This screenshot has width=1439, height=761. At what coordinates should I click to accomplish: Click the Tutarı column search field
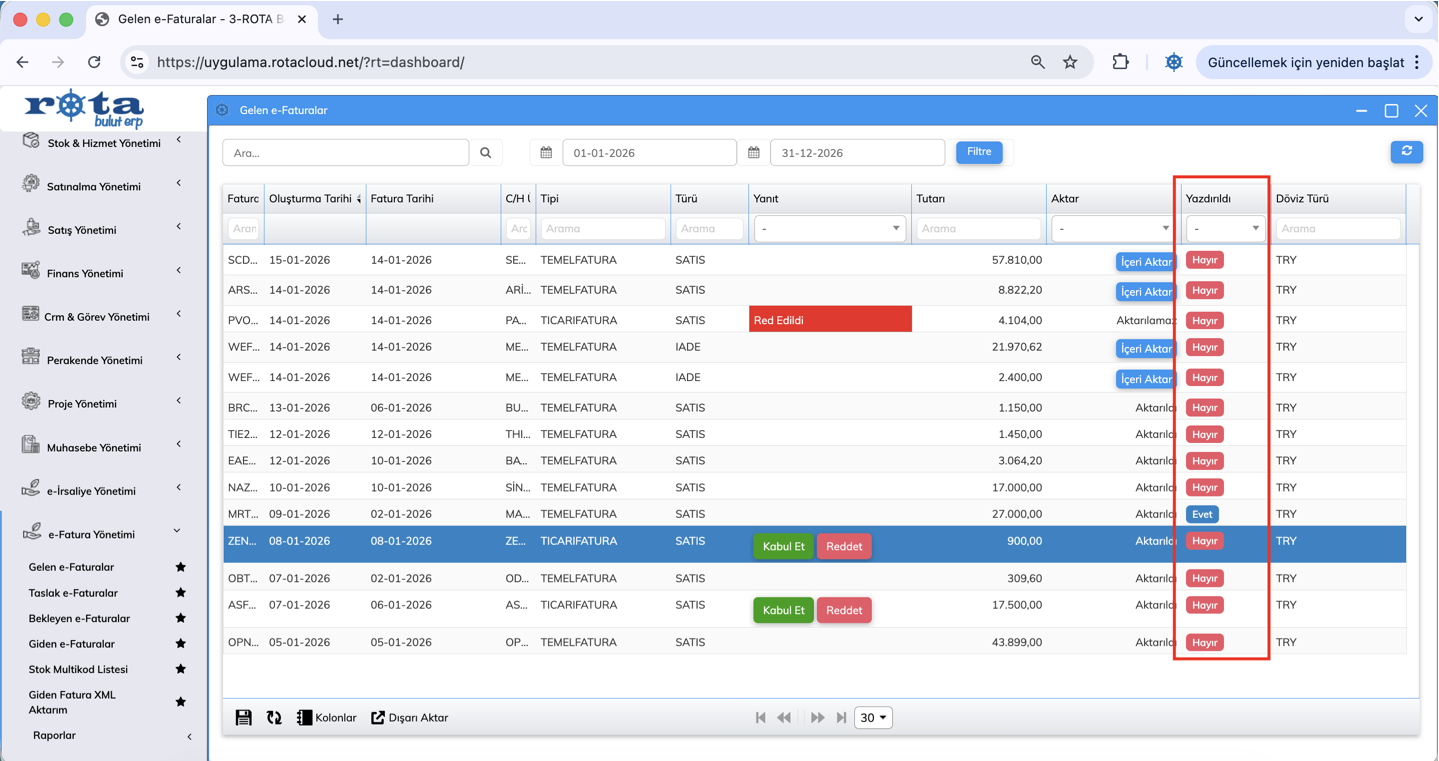click(978, 229)
